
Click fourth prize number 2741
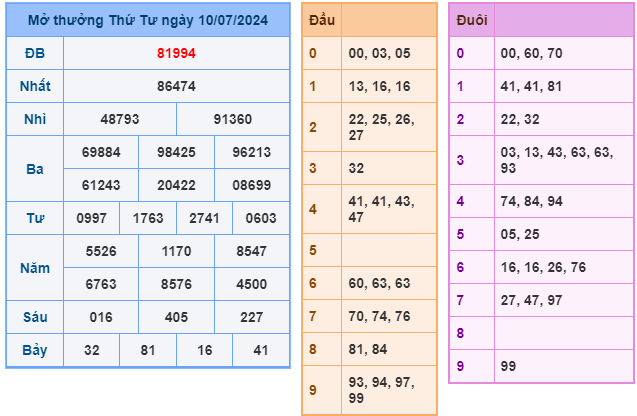(x=204, y=217)
